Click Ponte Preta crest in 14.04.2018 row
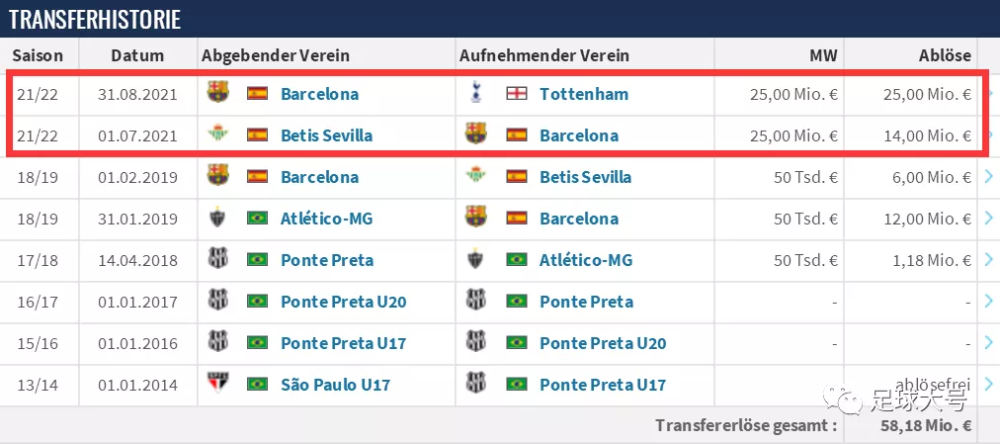Image resolution: width=1000 pixels, height=444 pixels. pyautogui.click(x=218, y=260)
